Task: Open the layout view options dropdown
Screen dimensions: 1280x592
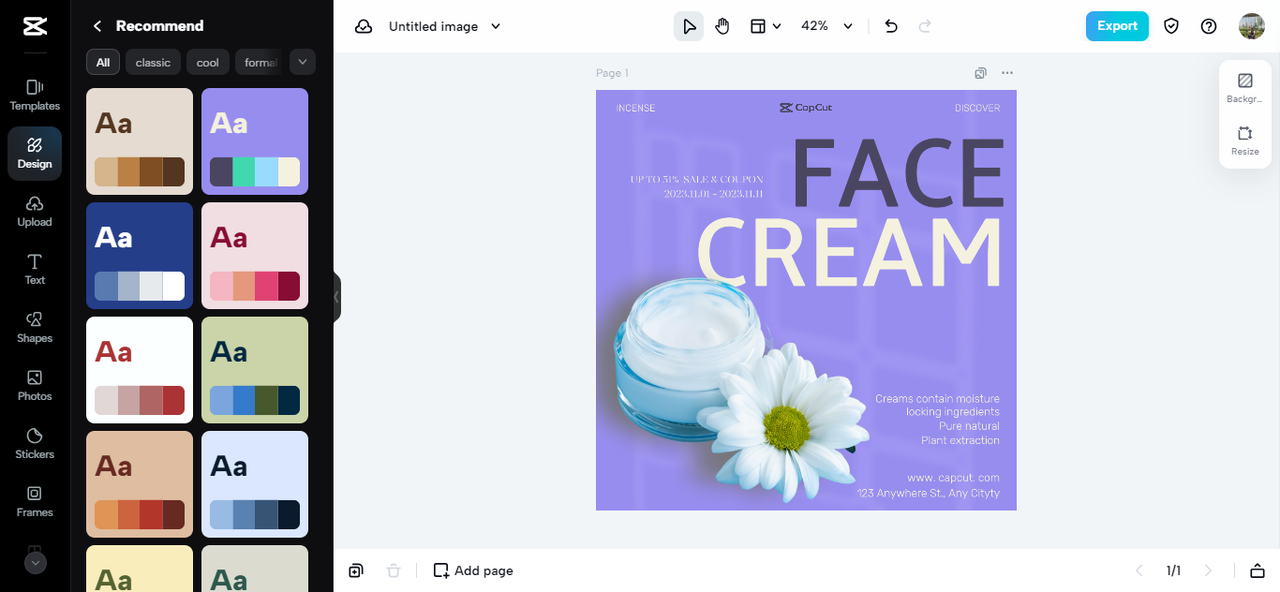Action: point(765,26)
